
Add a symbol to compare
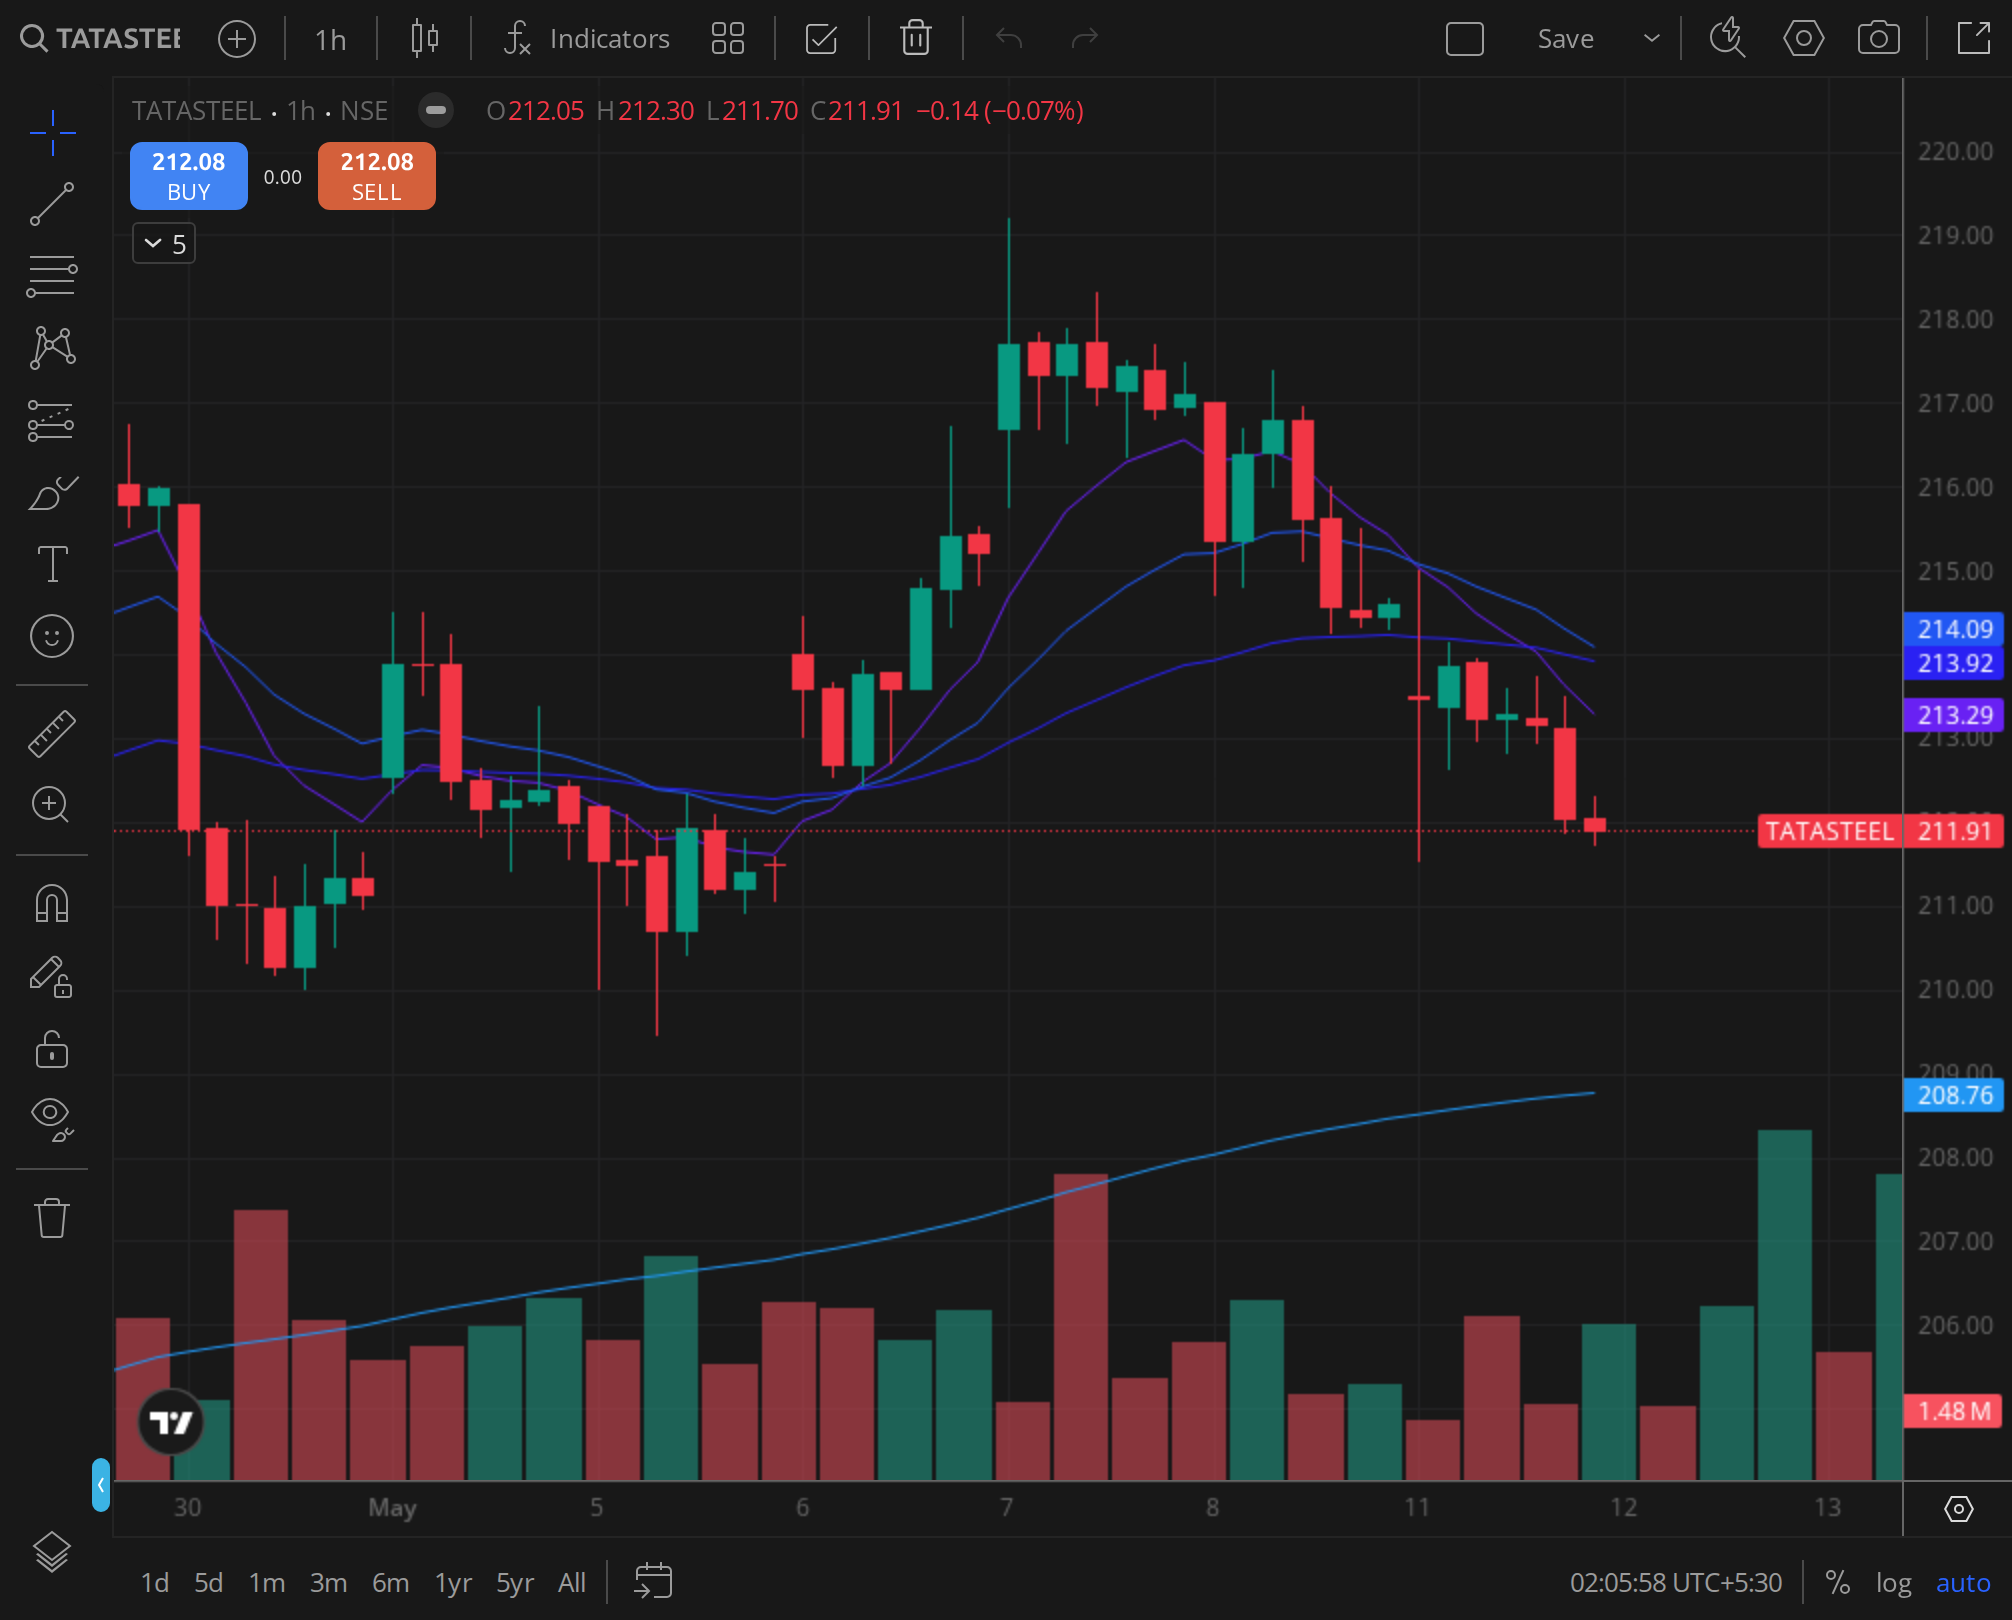[x=237, y=39]
